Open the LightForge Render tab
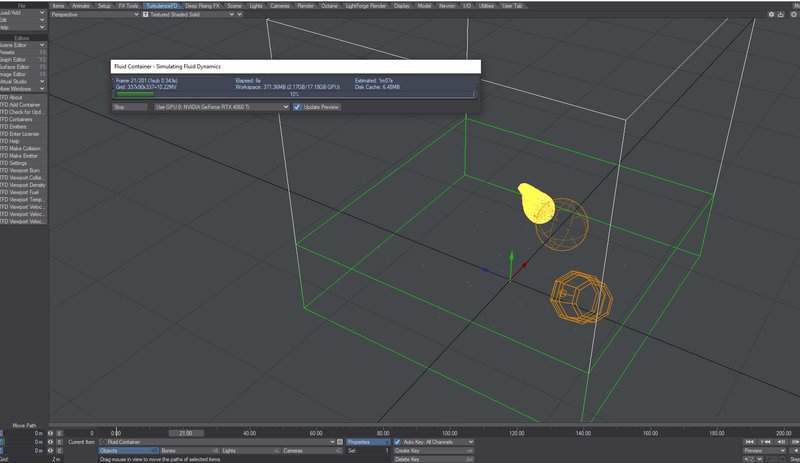The image size is (800, 463). pyautogui.click(x=366, y=6)
